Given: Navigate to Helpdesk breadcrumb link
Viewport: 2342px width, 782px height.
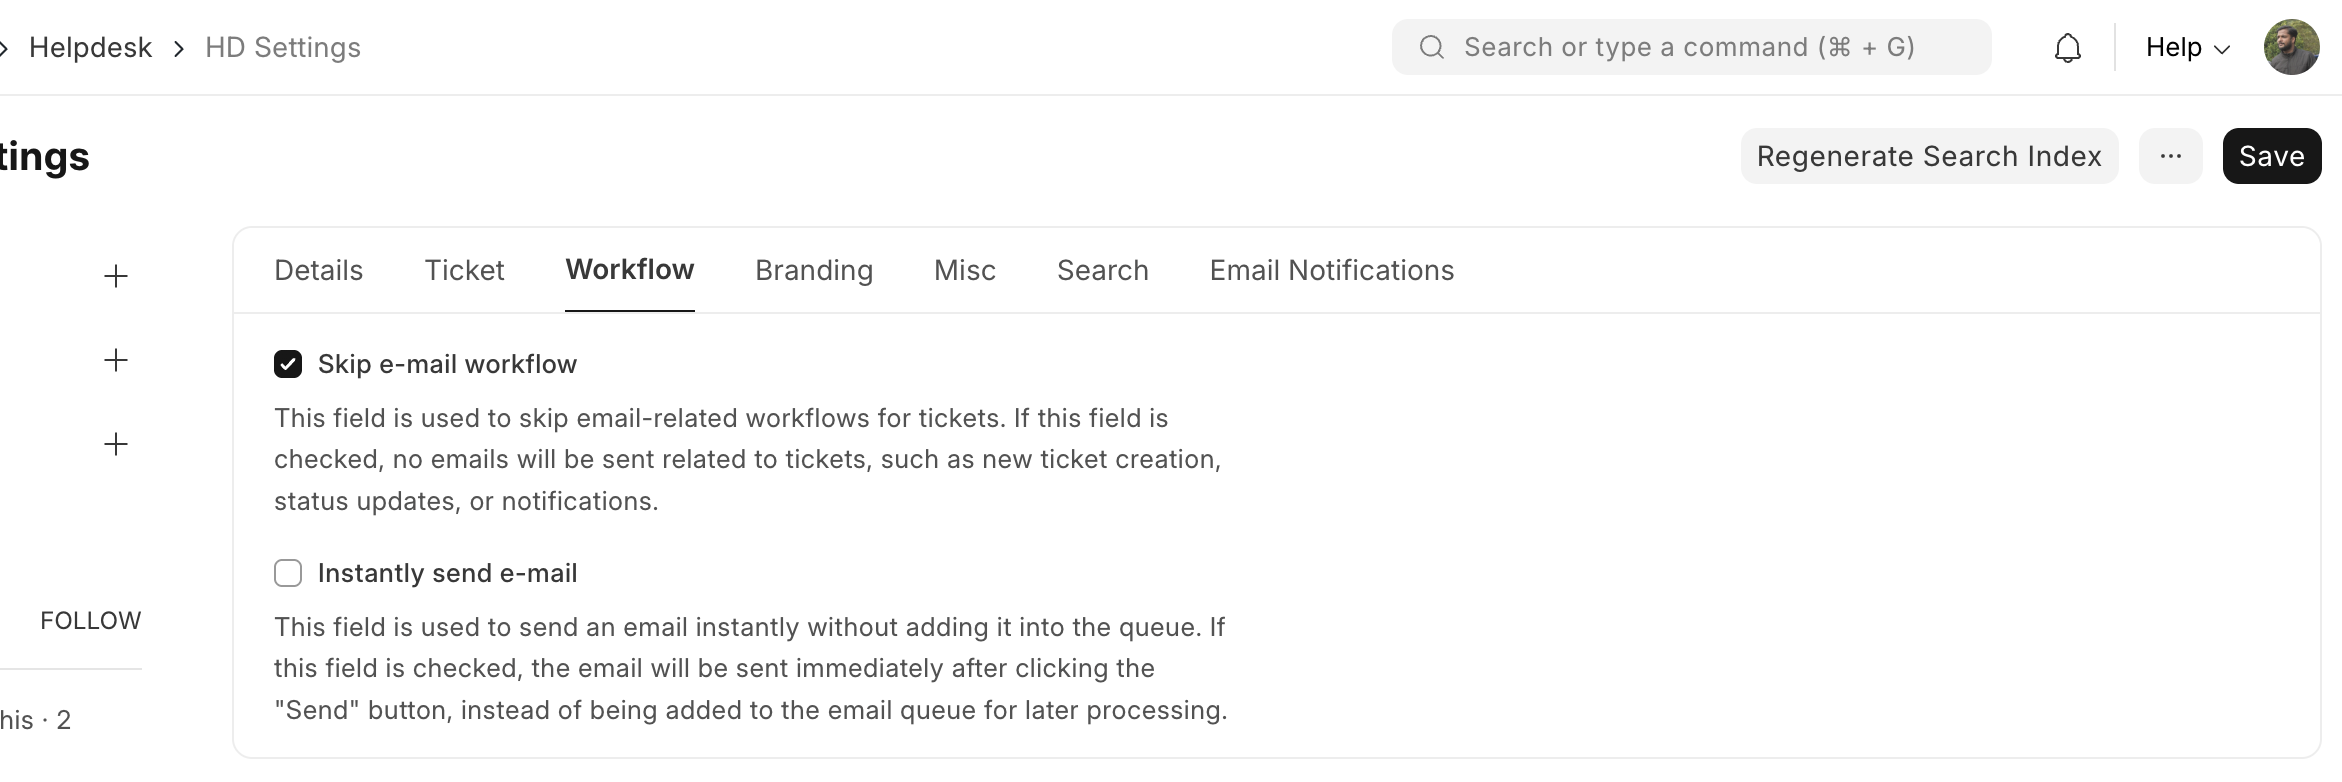Looking at the screenshot, I should click(x=90, y=48).
